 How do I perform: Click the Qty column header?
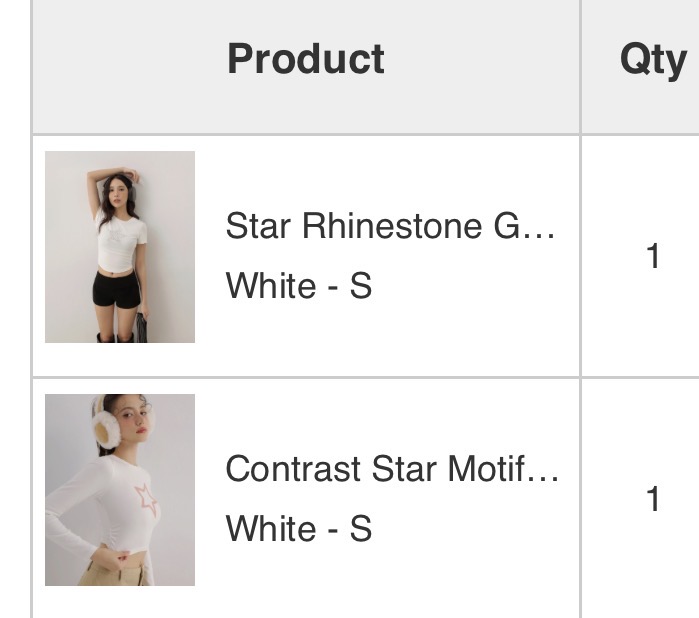pos(652,60)
